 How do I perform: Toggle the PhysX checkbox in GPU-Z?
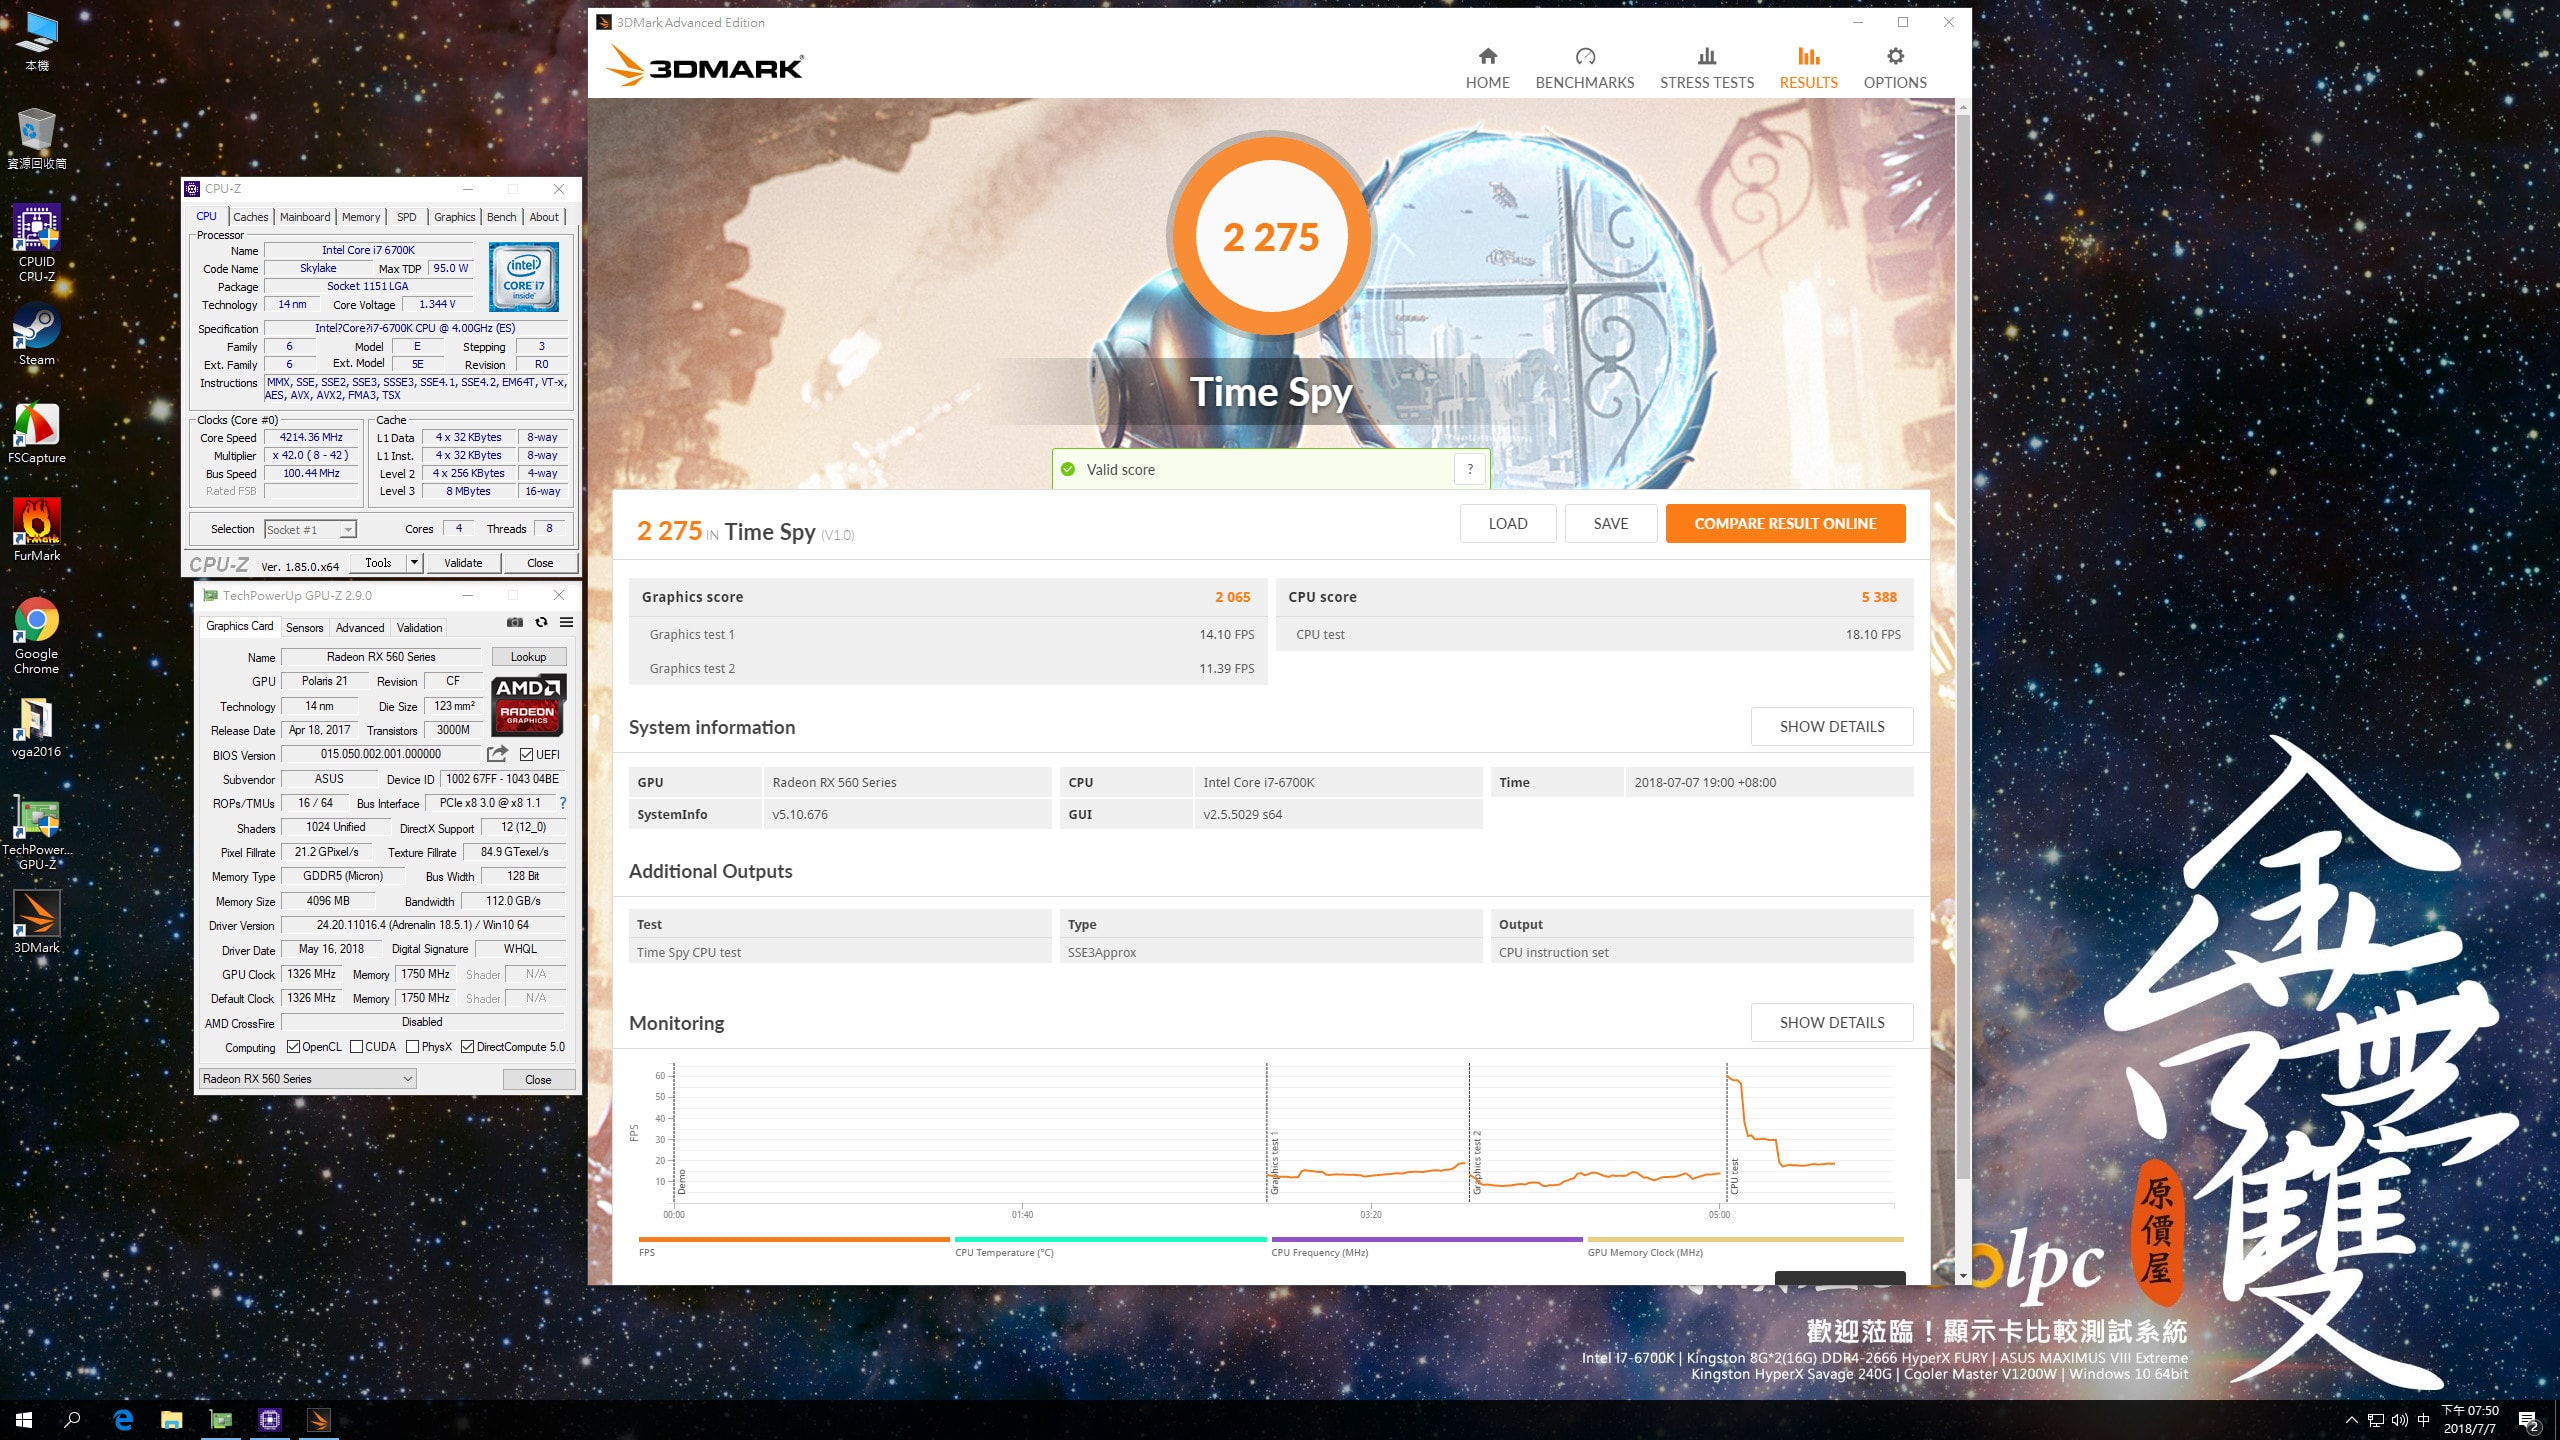tap(412, 1047)
